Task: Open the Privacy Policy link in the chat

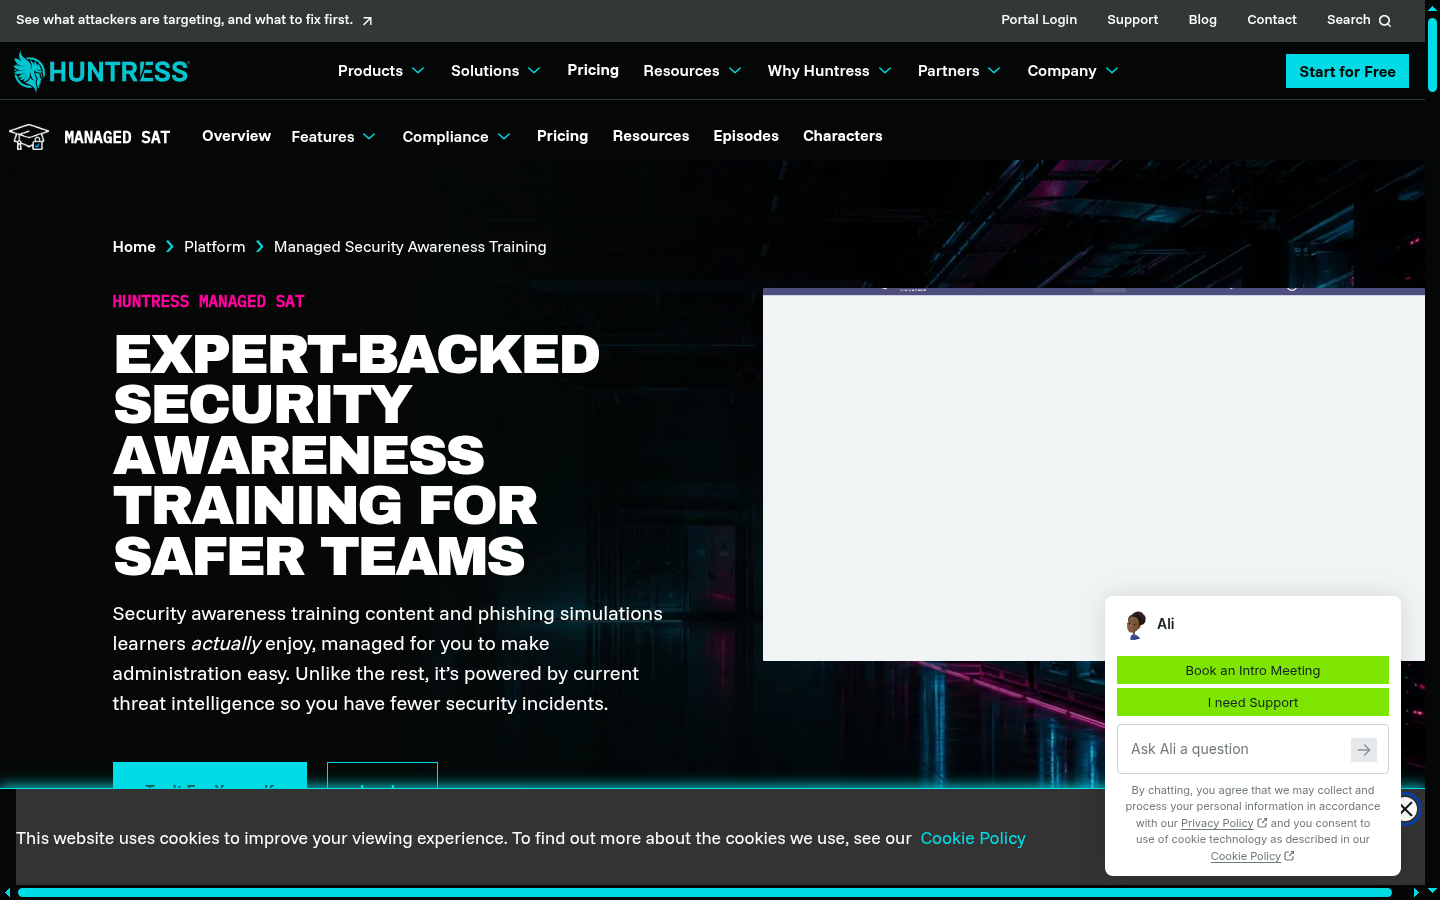Action: click(1217, 823)
